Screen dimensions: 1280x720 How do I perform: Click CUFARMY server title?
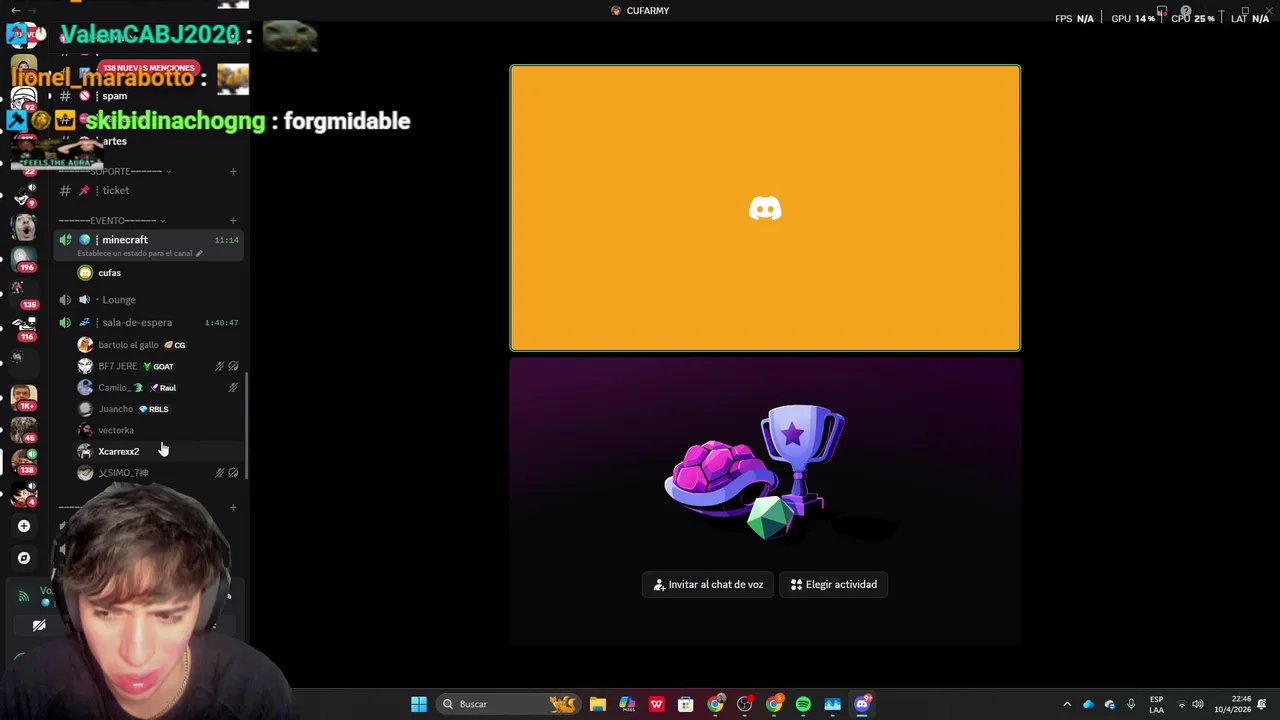640,11
